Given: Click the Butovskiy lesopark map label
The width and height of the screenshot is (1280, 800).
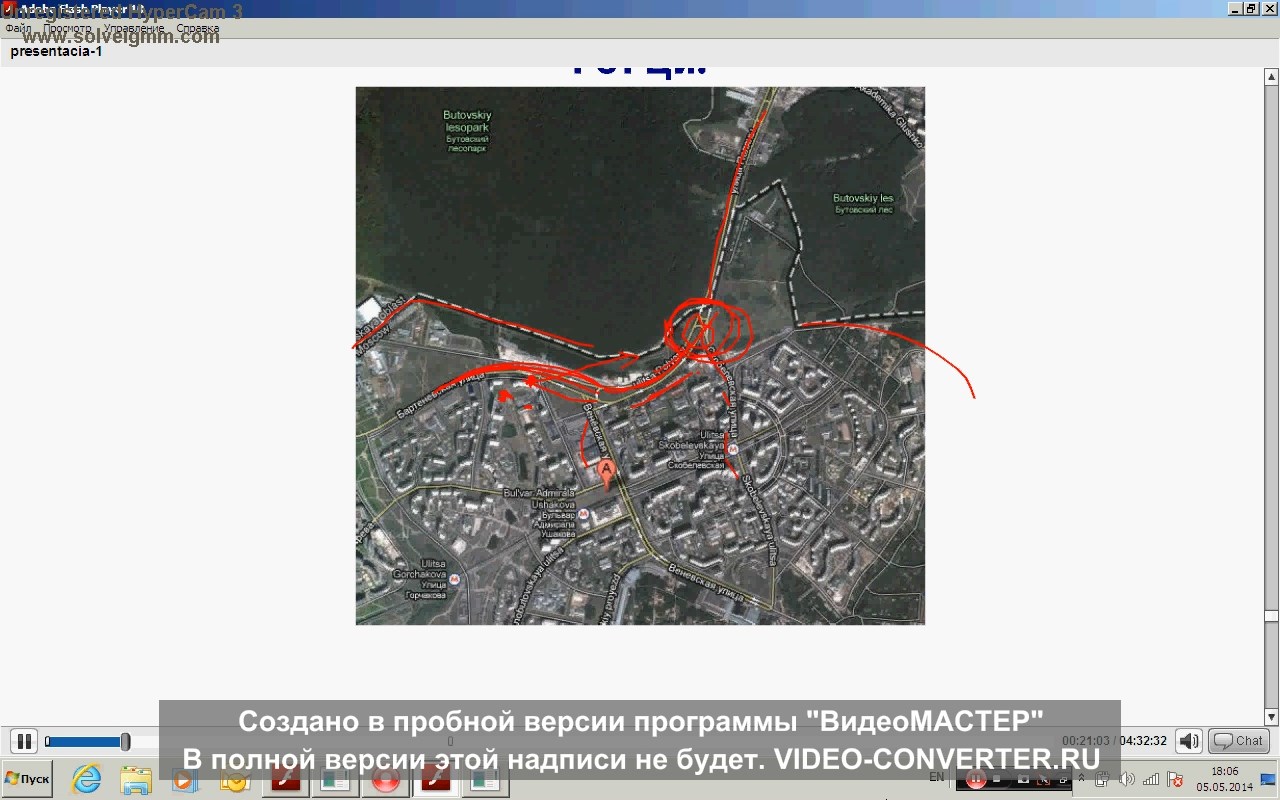Looking at the screenshot, I should (467, 131).
